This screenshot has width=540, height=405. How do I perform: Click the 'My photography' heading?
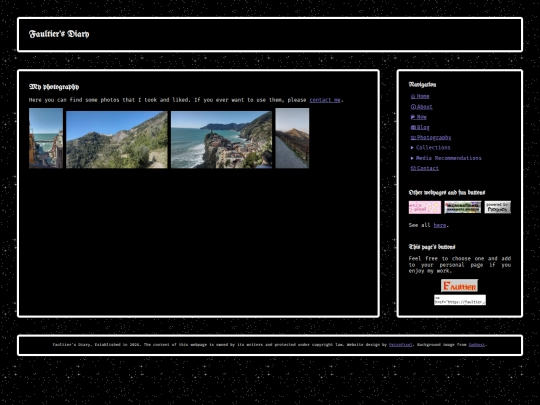coord(54,86)
